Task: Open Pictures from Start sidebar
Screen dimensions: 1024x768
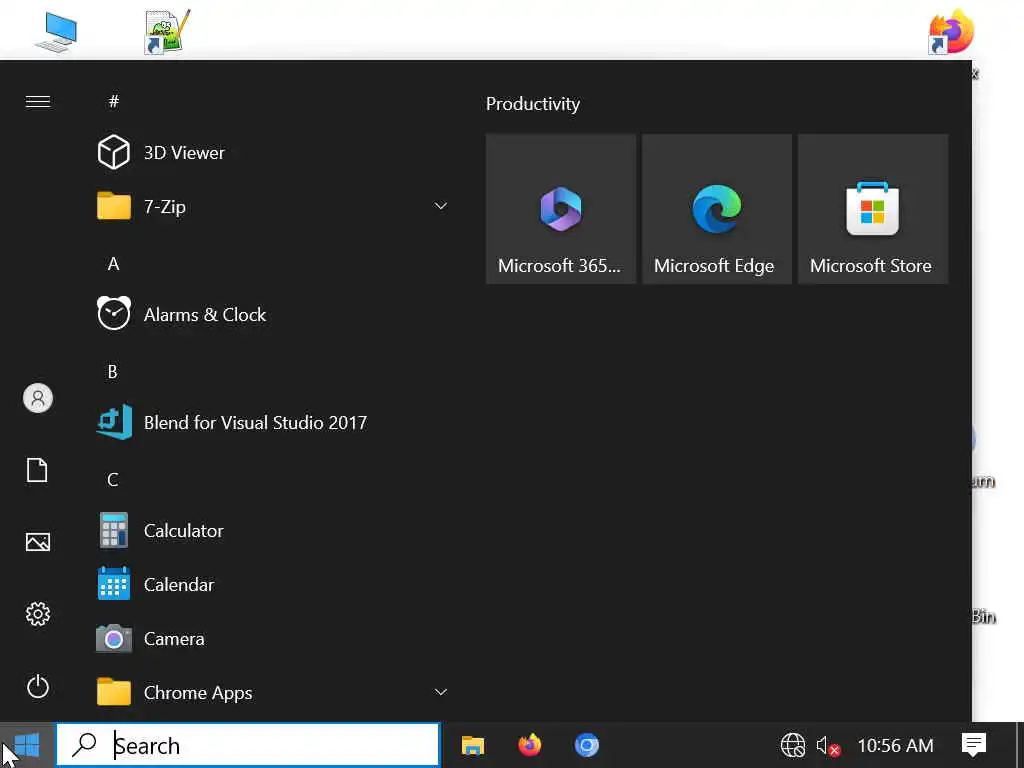Action: (x=38, y=542)
